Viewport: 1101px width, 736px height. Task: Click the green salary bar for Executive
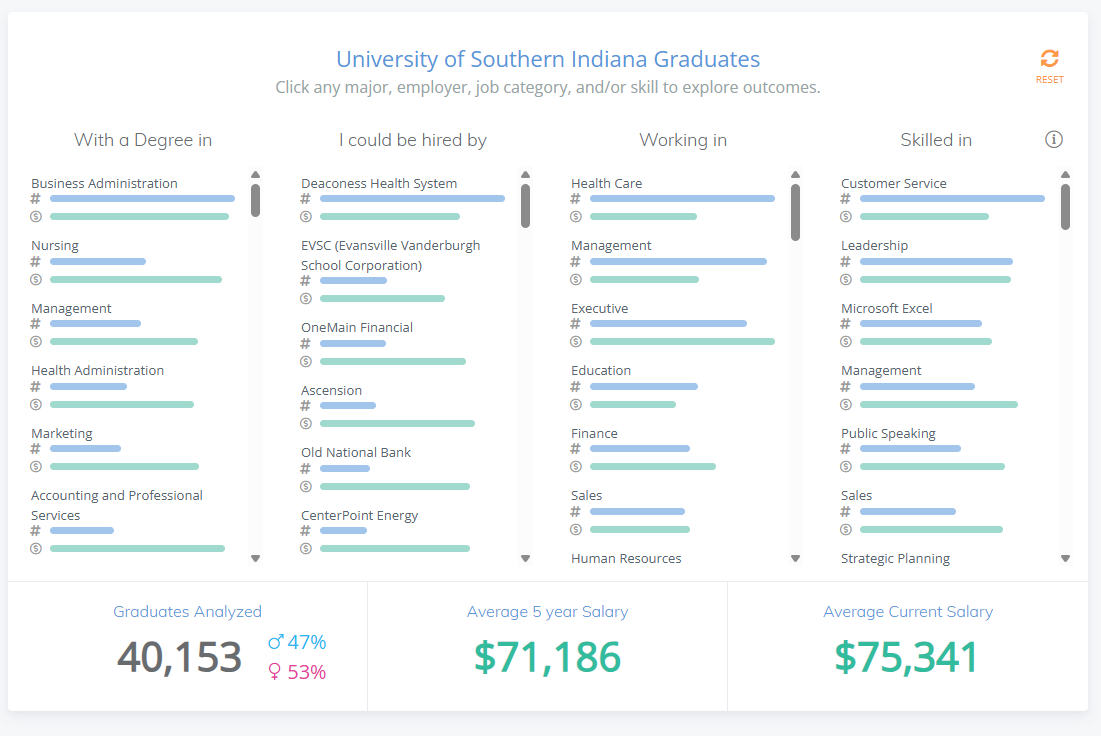coord(682,342)
